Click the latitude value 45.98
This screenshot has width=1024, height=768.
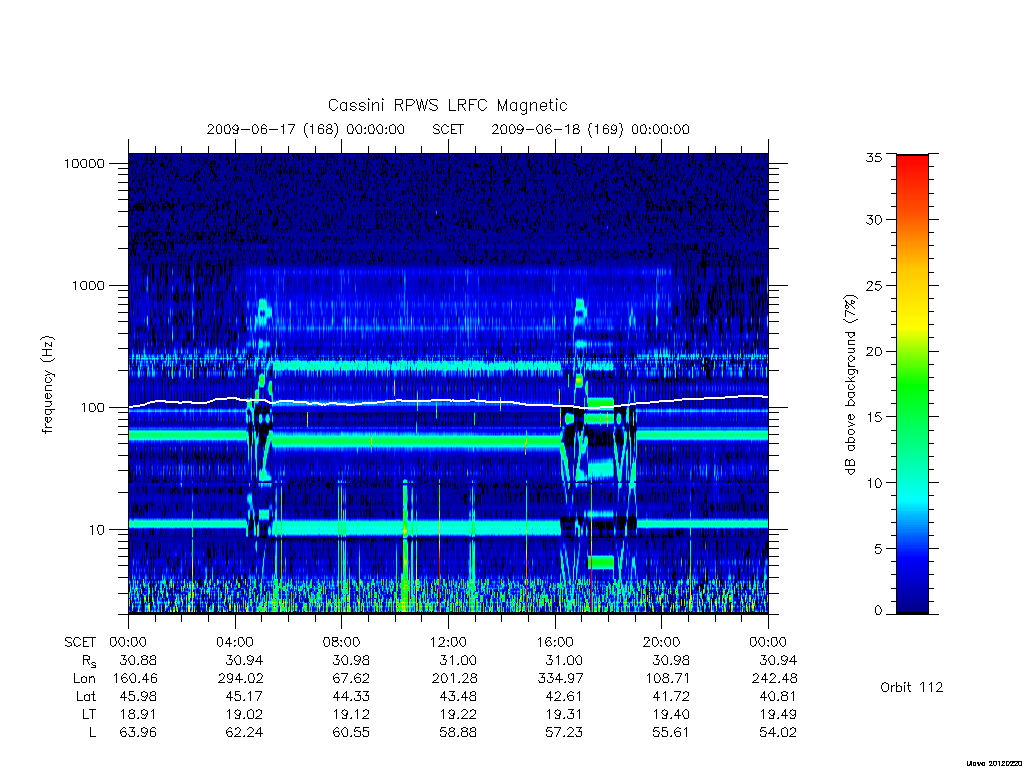tap(138, 697)
